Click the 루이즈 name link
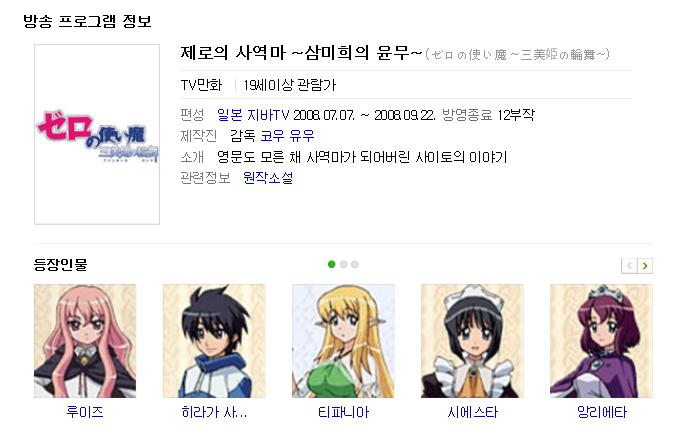The image size is (690, 428). point(85,412)
